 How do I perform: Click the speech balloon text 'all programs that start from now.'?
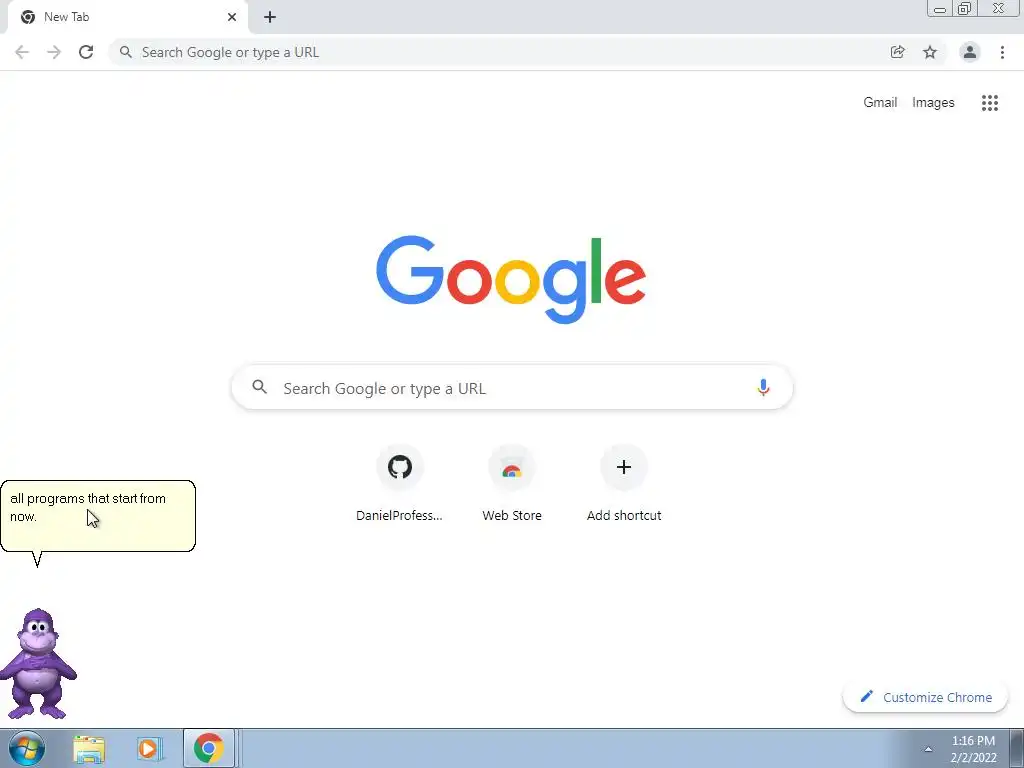(88, 507)
